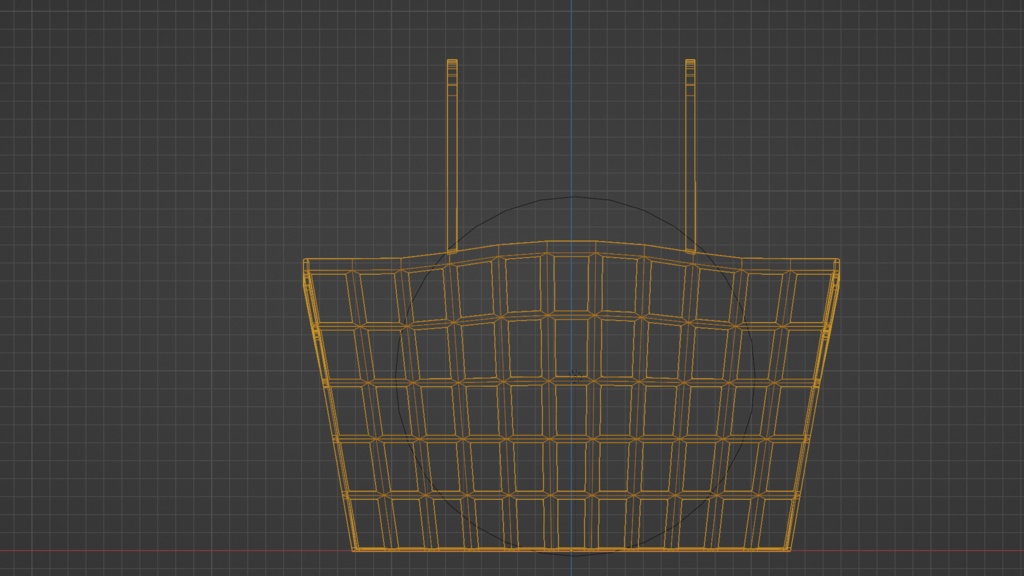The width and height of the screenshot is (1024, 576).
Task: Click the left handle of the basket
Action: point(453,150)
